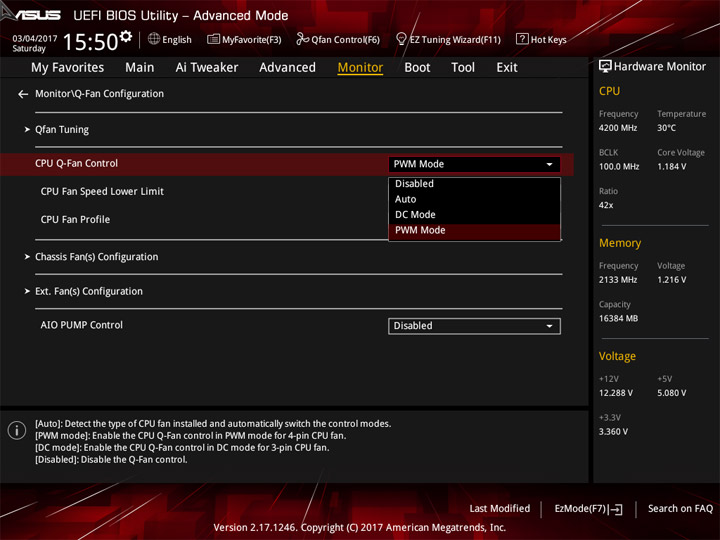Screen dimensions: 720x540
Task: Open the CPU Q-Fan Control dropdown
Action: tap(474, 164)
